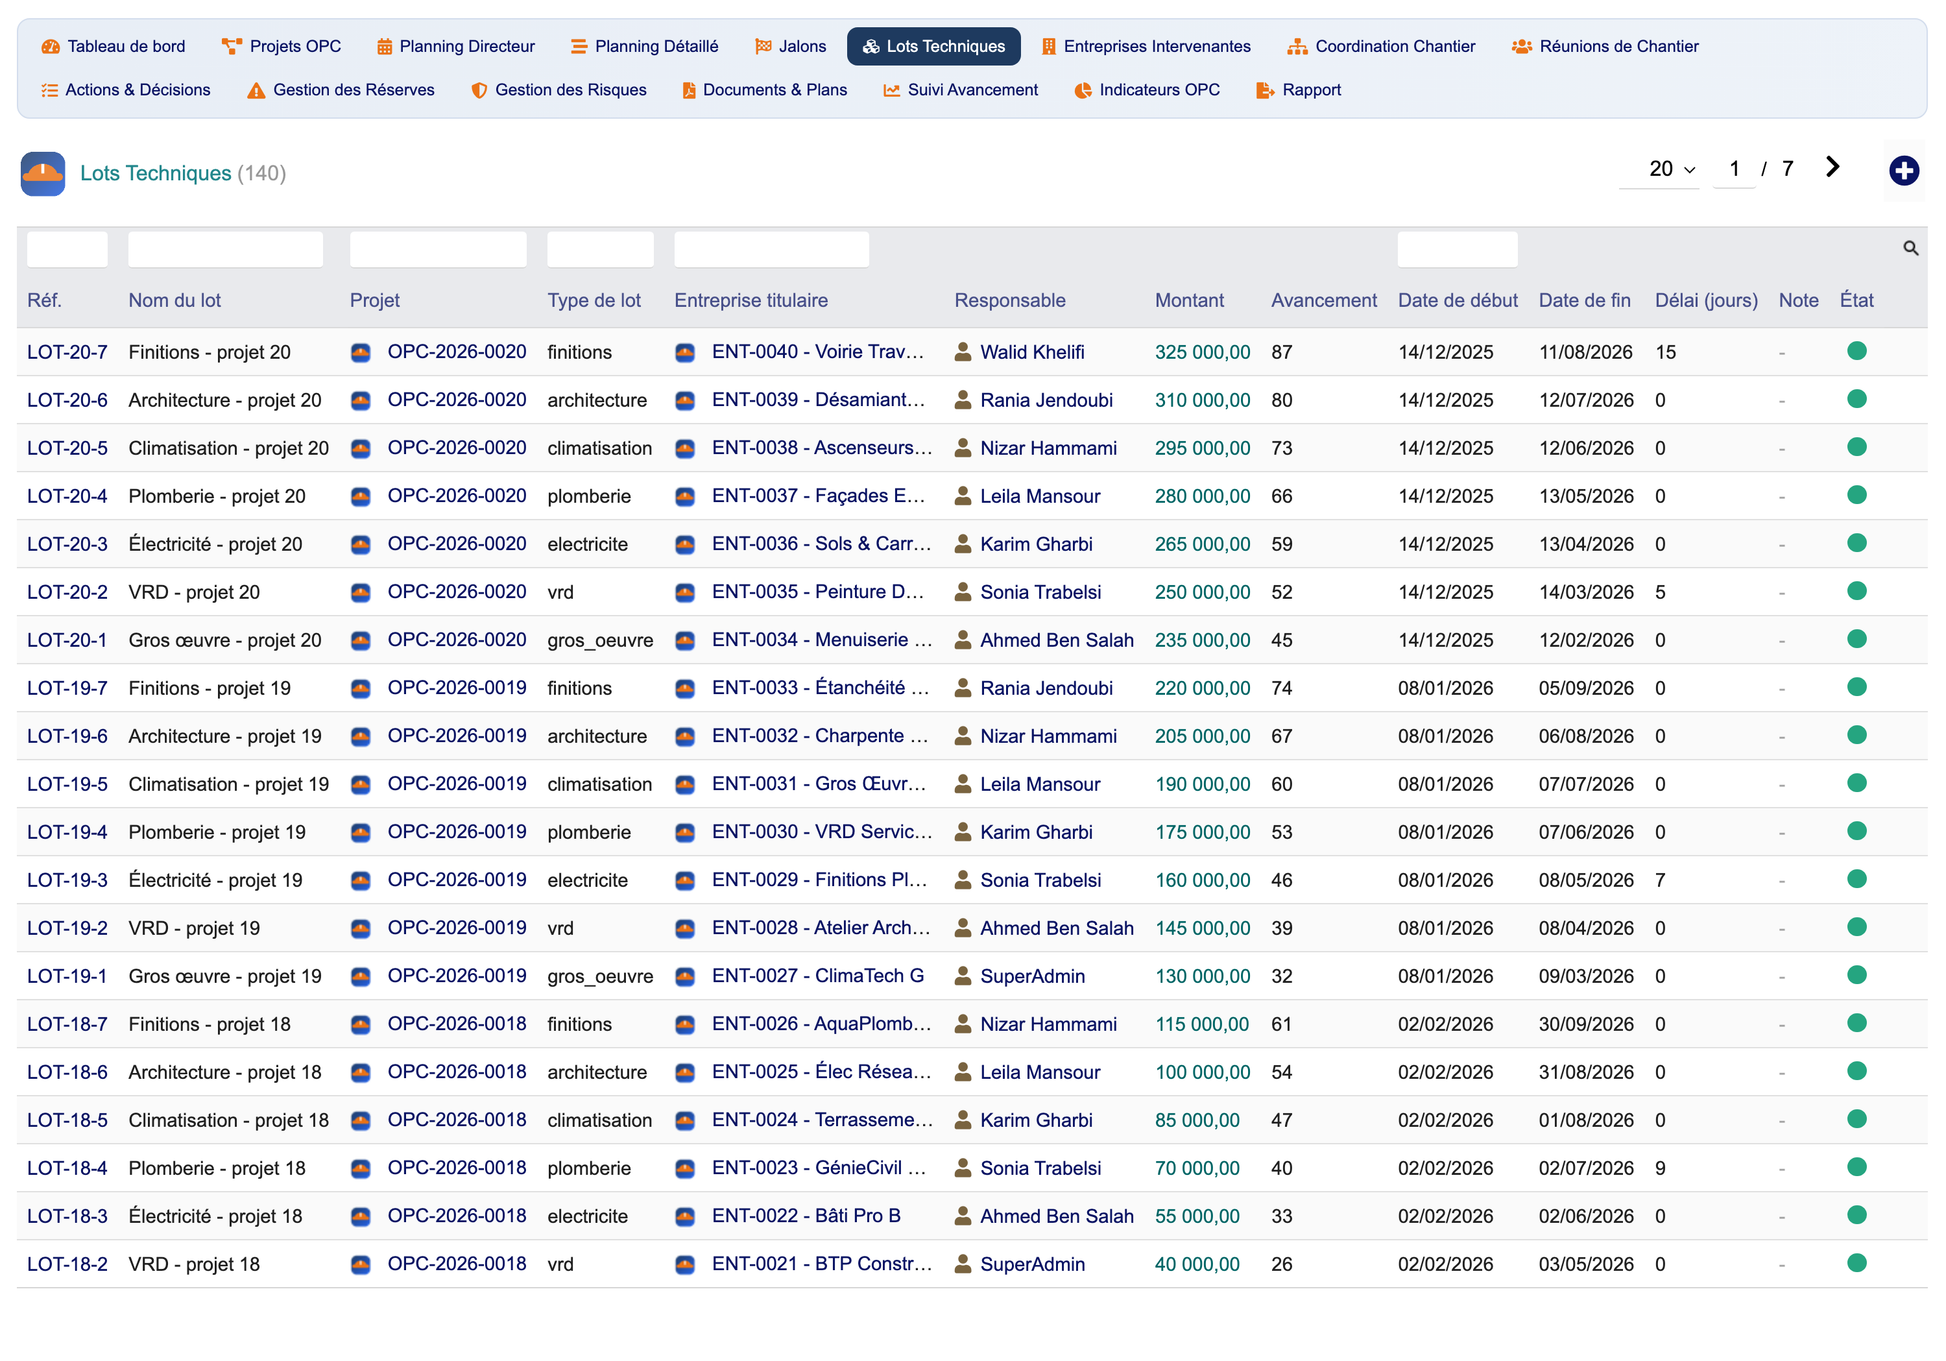1946x1361 pixels.
Task: Click the add new lot plus icon
Action: [x=1903, y=171]
